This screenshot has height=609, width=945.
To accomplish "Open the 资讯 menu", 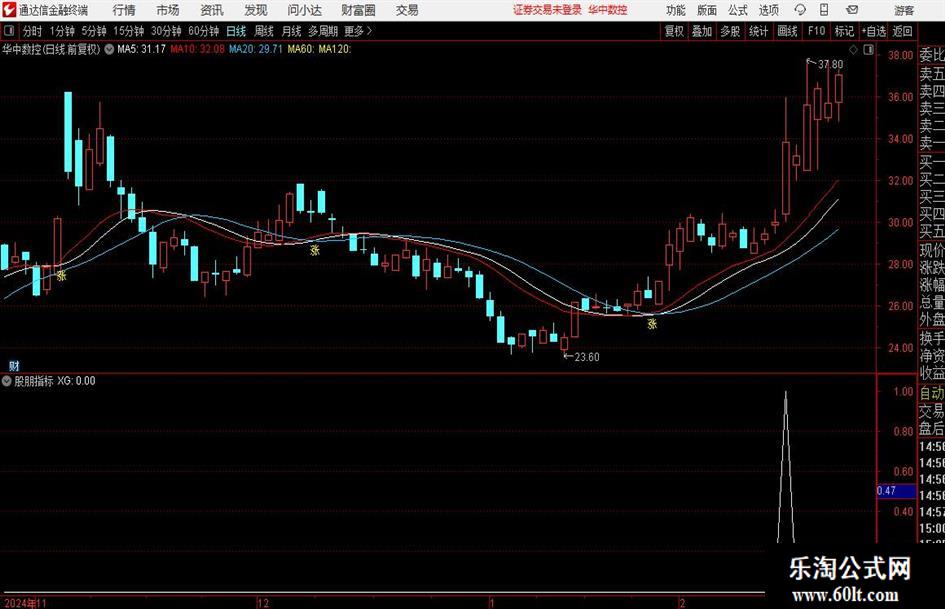I will (212, 10).
